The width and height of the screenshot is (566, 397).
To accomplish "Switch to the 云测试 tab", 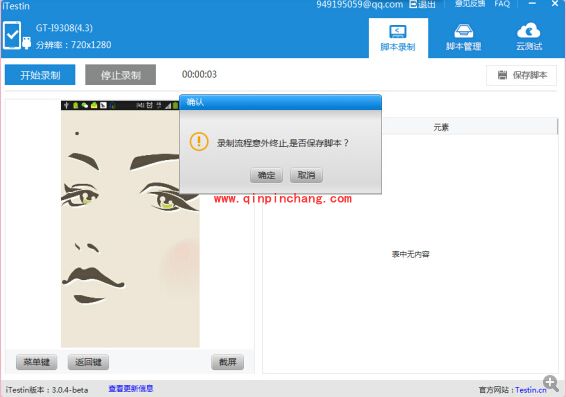I will coord(529,38).
